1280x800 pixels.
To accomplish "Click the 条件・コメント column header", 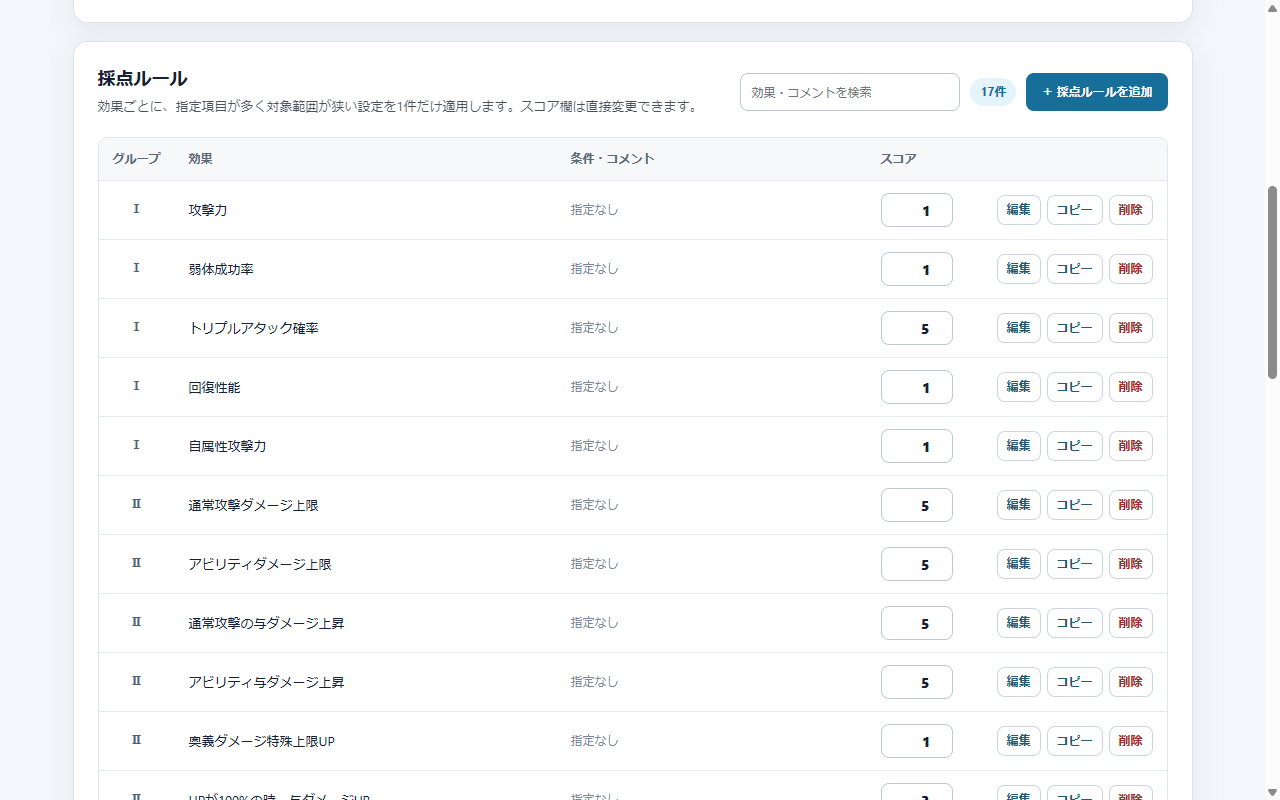I will click(612, 159).
